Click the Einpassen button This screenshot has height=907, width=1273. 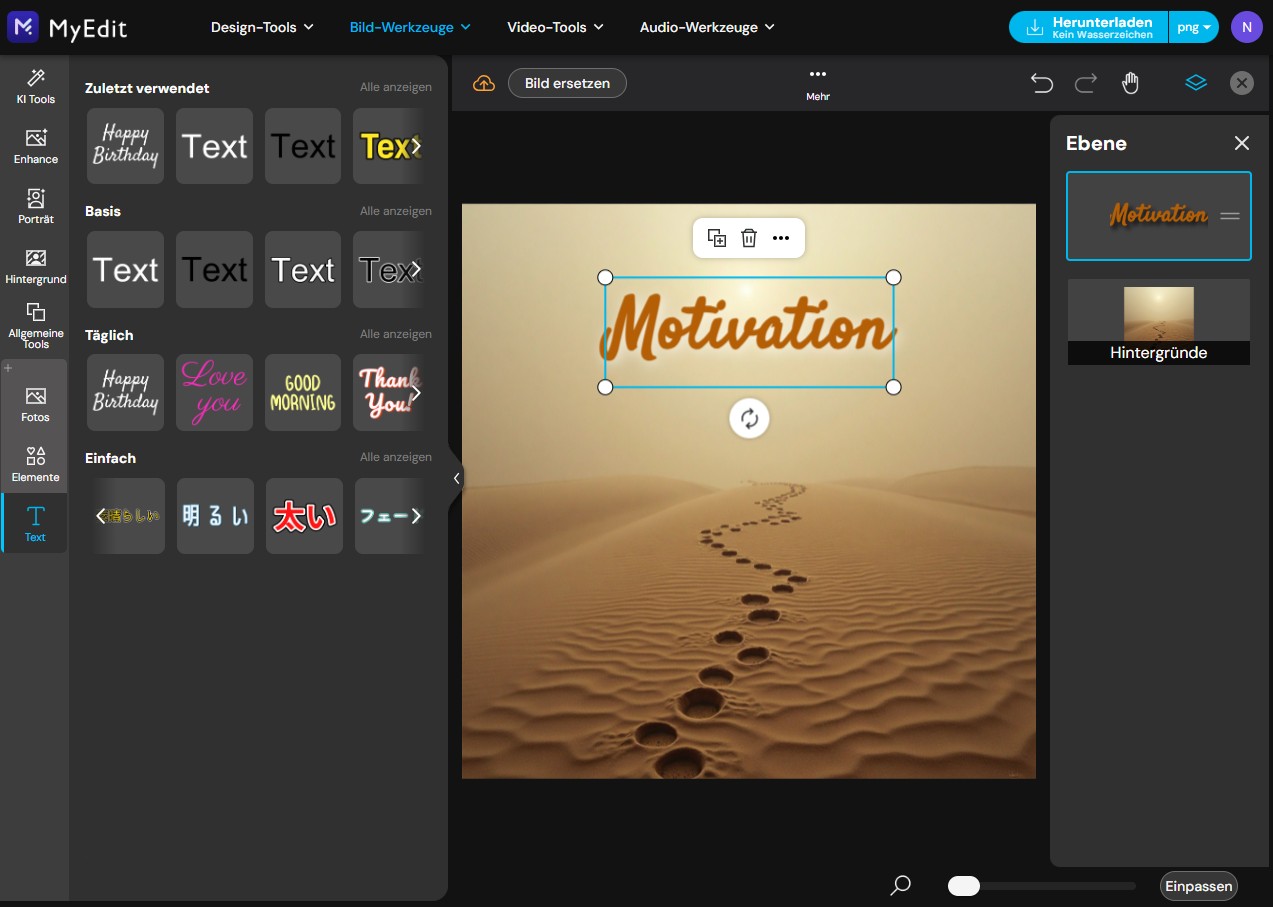pos(1199,886)
